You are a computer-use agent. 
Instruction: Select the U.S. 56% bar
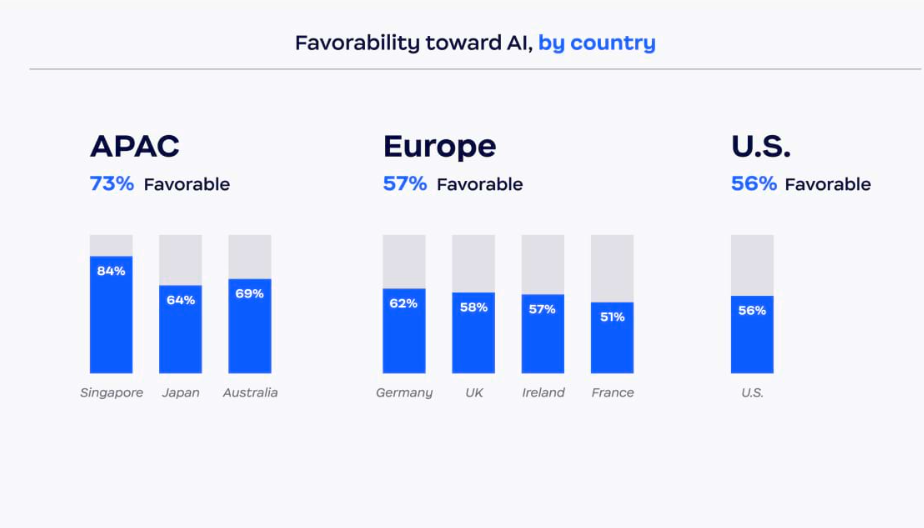(x=752, y=335)
